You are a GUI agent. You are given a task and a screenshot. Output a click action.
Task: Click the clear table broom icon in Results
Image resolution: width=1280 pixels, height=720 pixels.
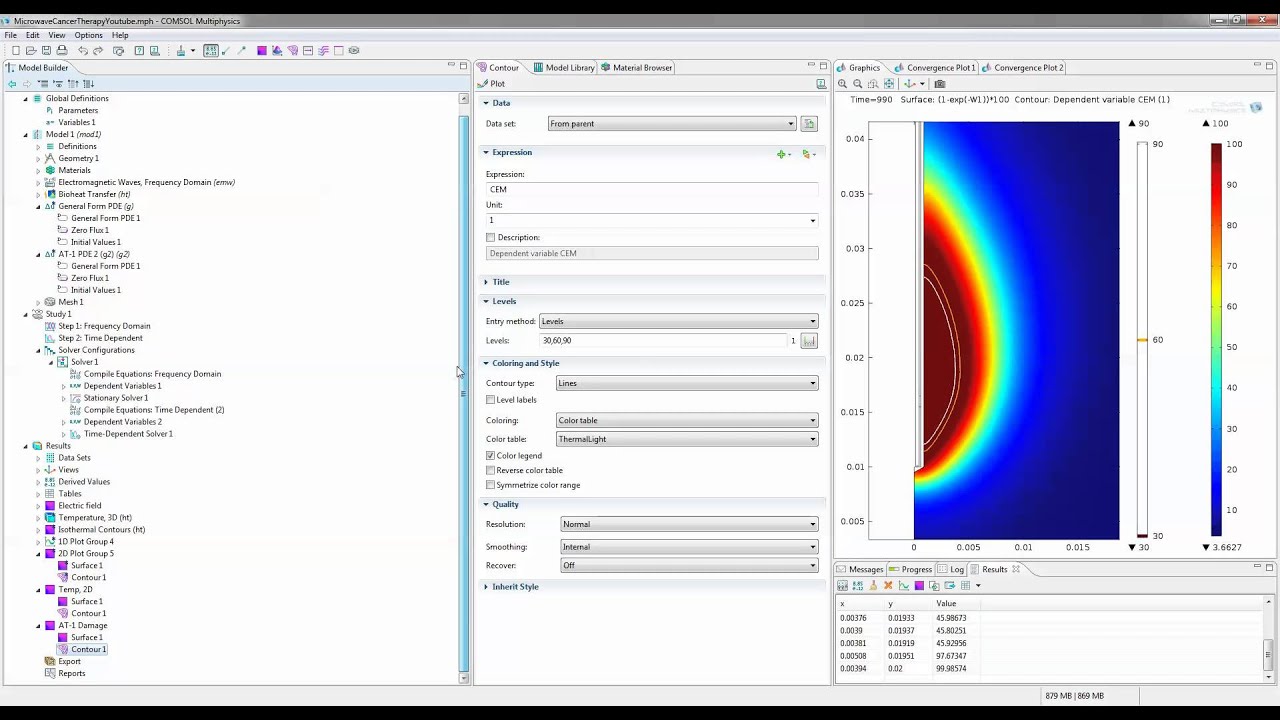coord(873,585)
